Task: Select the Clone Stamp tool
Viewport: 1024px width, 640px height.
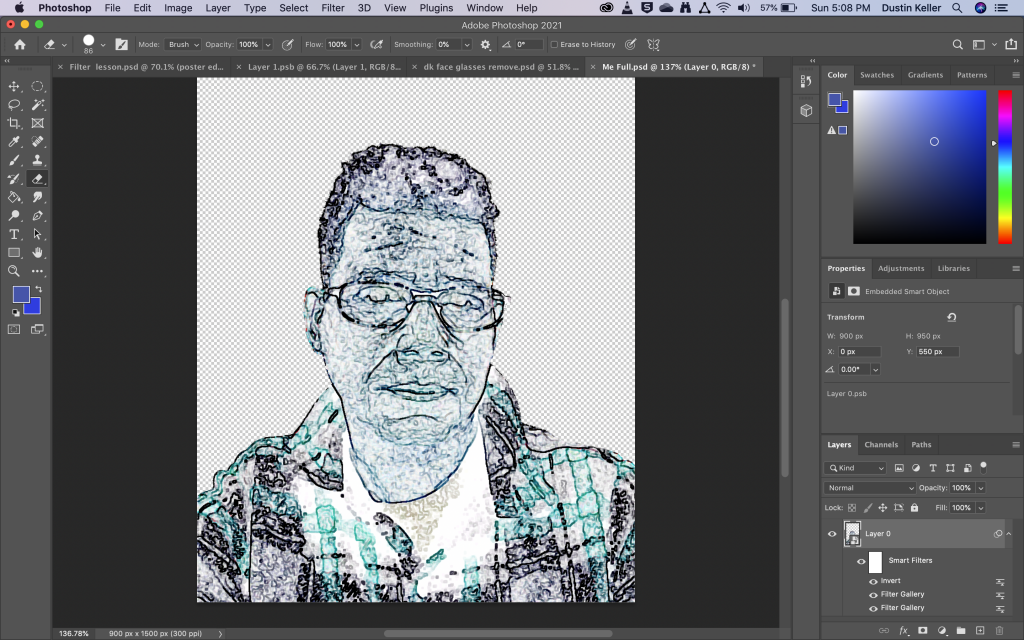Action: (x=38, y=160)
